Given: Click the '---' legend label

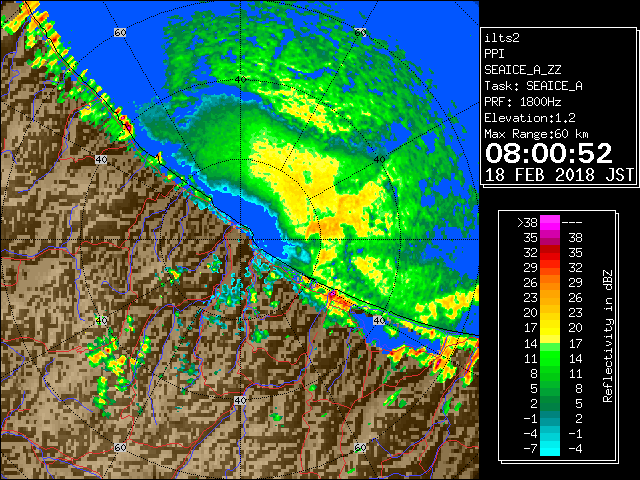Looking at the screenshot, I should click(571, 223).
